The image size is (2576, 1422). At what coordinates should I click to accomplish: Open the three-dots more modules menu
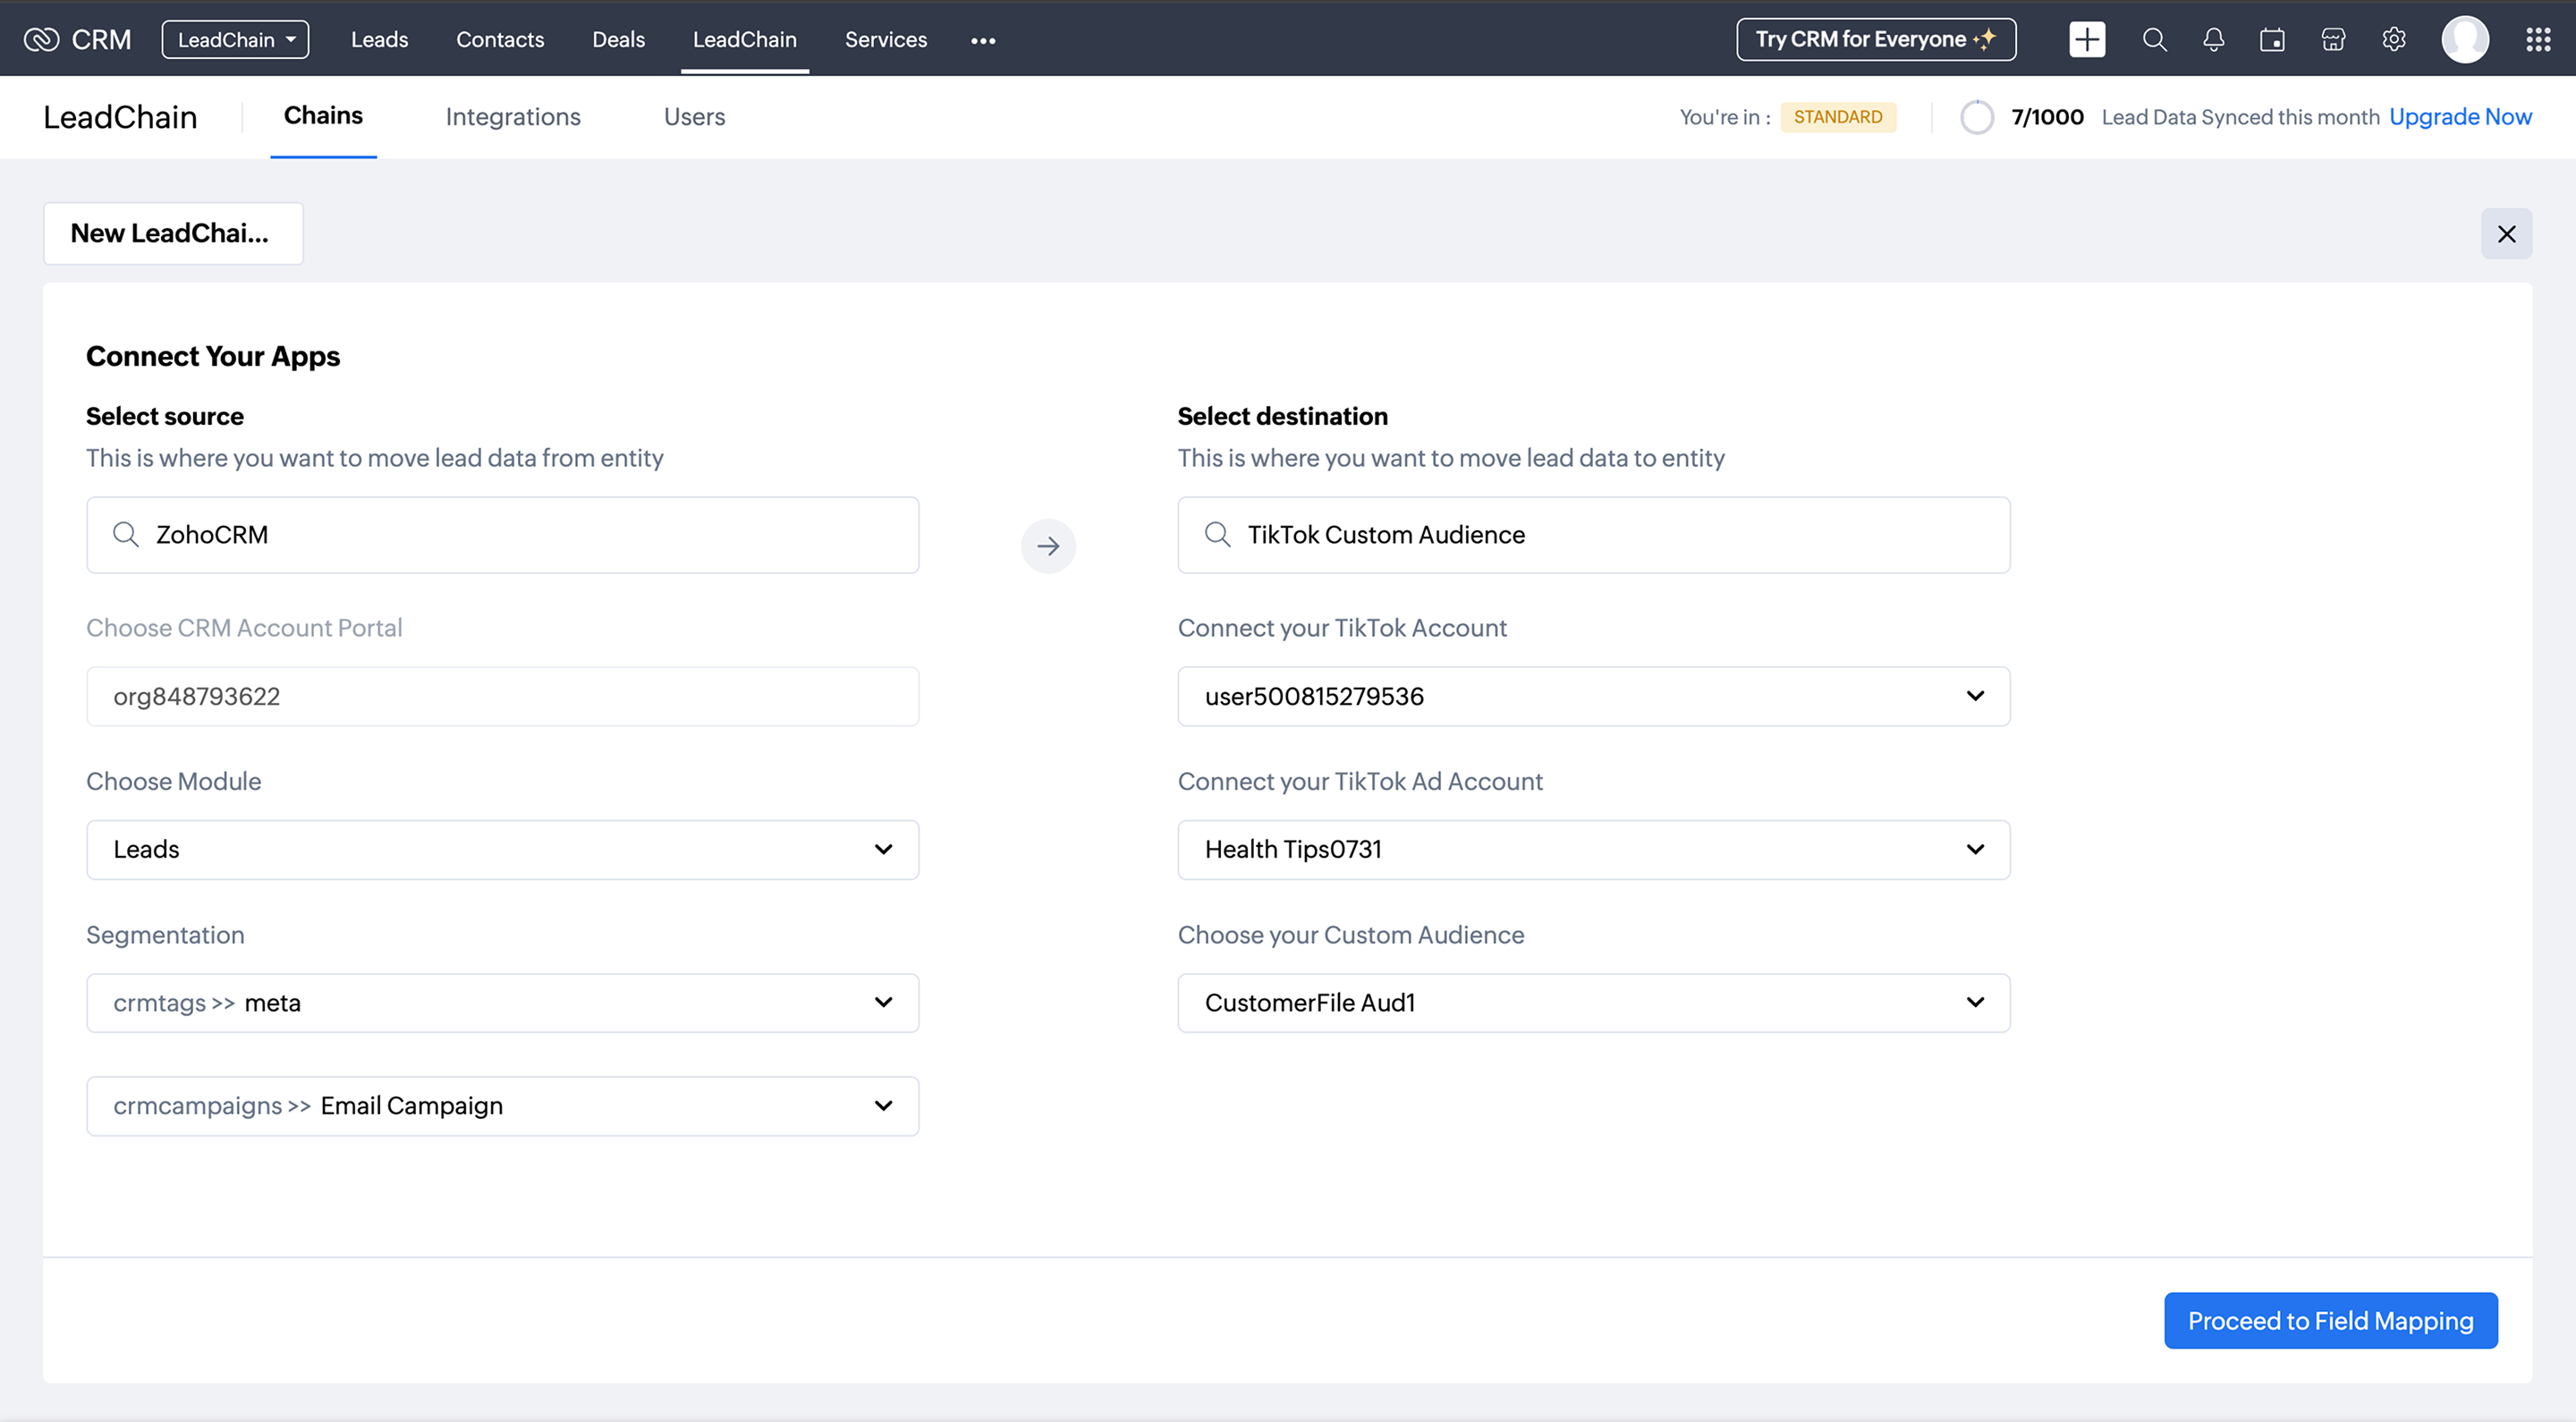[x=982, y=41]
